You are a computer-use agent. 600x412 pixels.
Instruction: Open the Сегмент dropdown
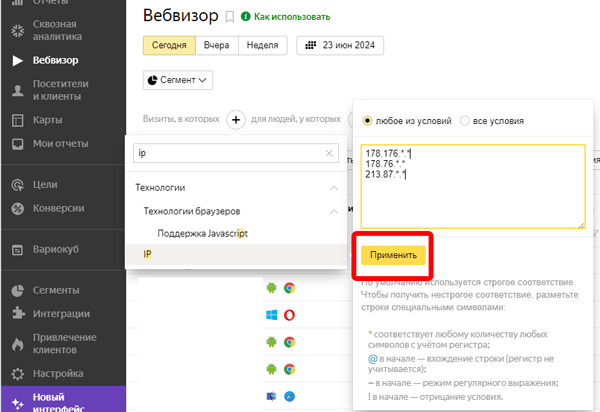point(178,80)
